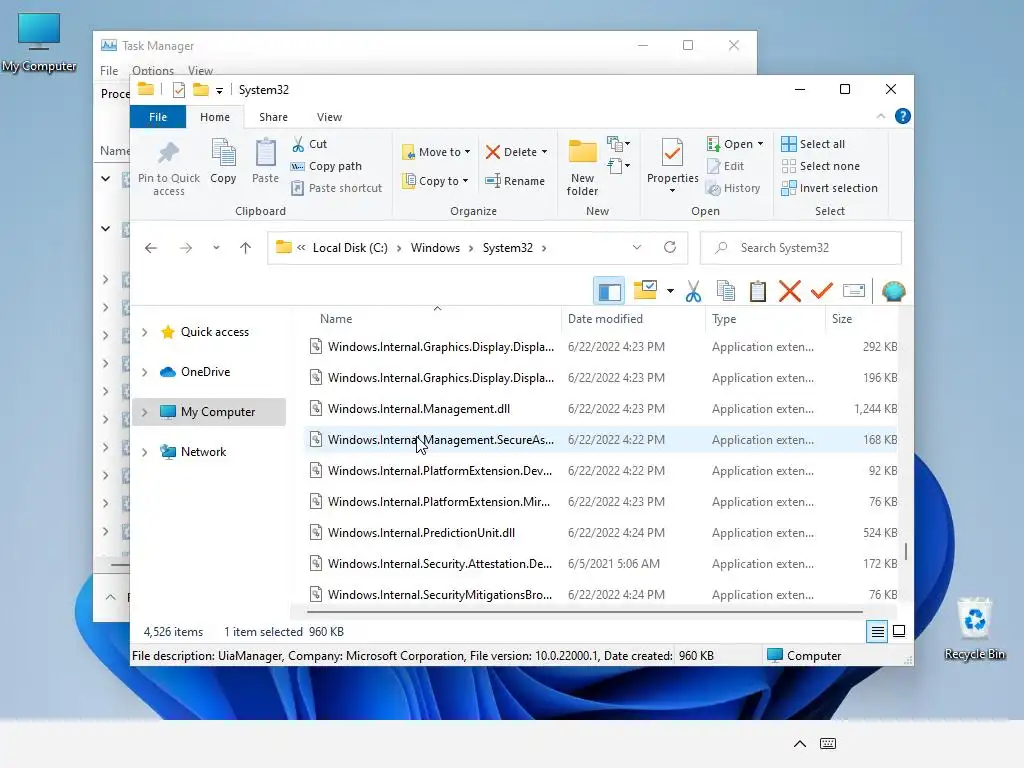1024x768 pixels.
Task: Click the red X delete toolbar icon
Action: pyautogui.click(x=790, y=291)
